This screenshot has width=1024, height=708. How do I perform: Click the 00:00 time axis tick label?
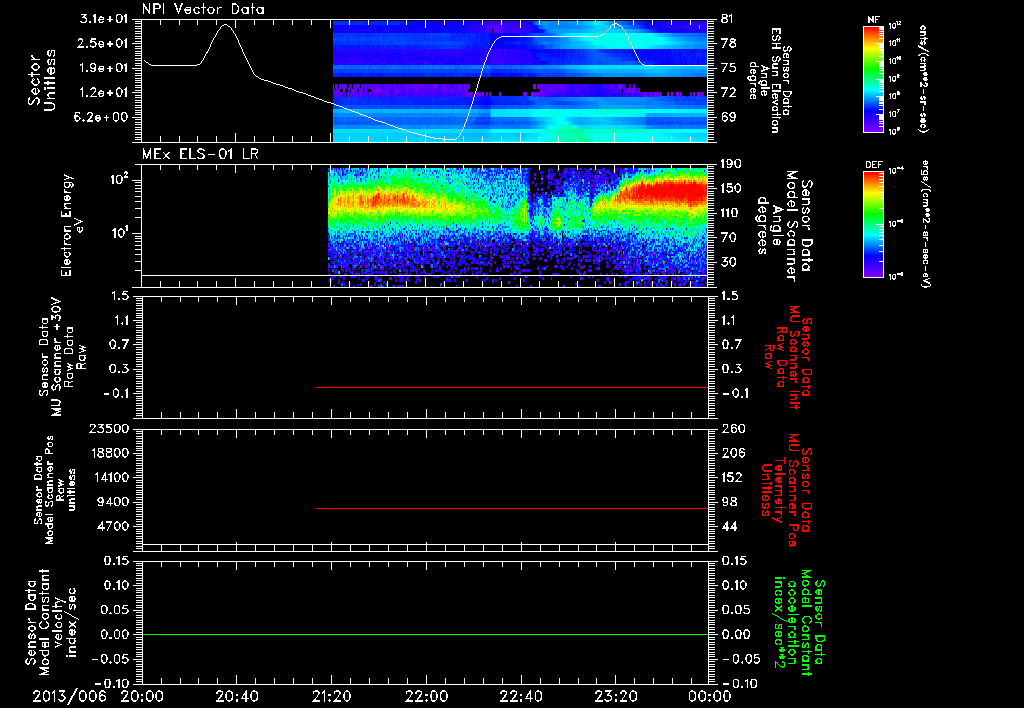click(x=710, y=696)
